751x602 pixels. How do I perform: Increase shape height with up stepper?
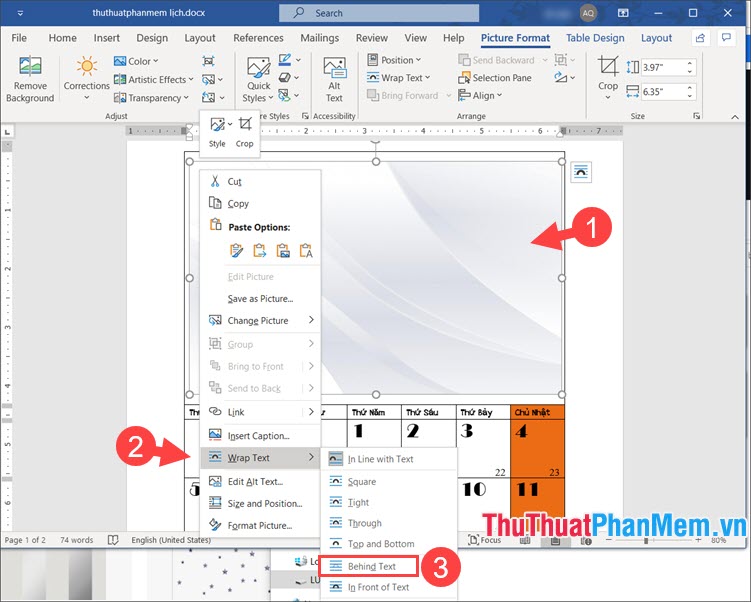point(690,63)
